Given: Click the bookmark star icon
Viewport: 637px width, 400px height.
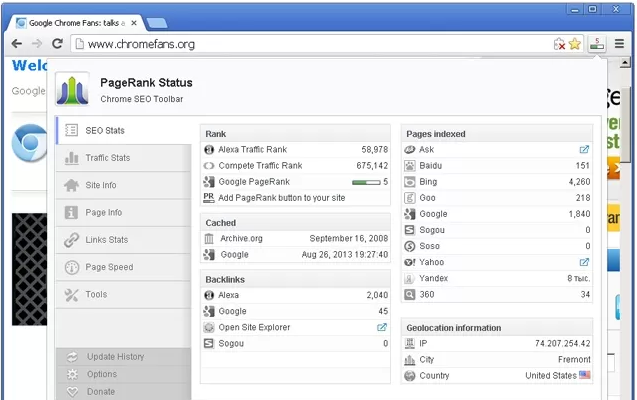Looking at the screenshot, I should coord(574,43).
